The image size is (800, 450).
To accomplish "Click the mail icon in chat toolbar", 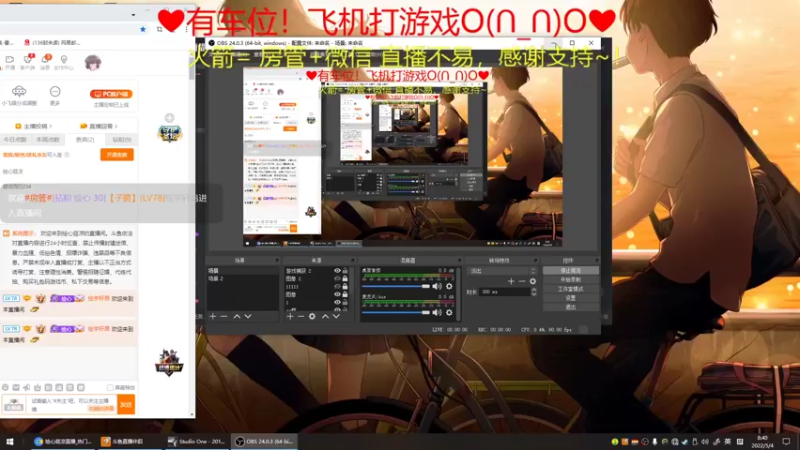I will [x=16, y=388].
